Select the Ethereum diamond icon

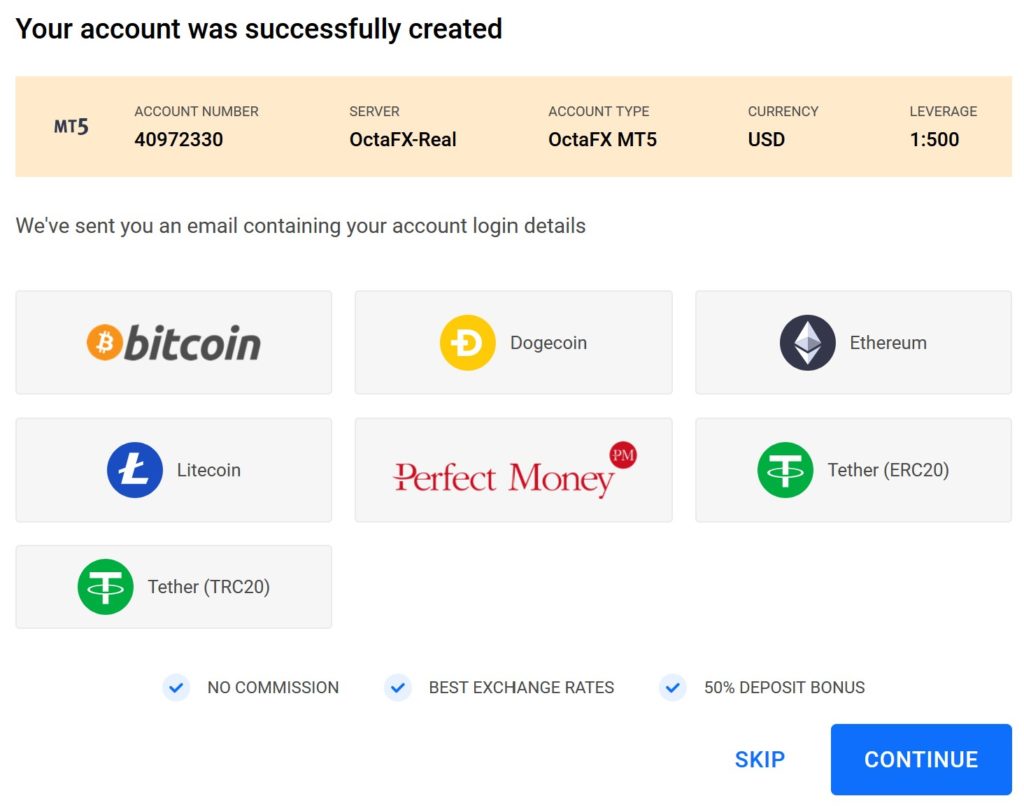806,342
